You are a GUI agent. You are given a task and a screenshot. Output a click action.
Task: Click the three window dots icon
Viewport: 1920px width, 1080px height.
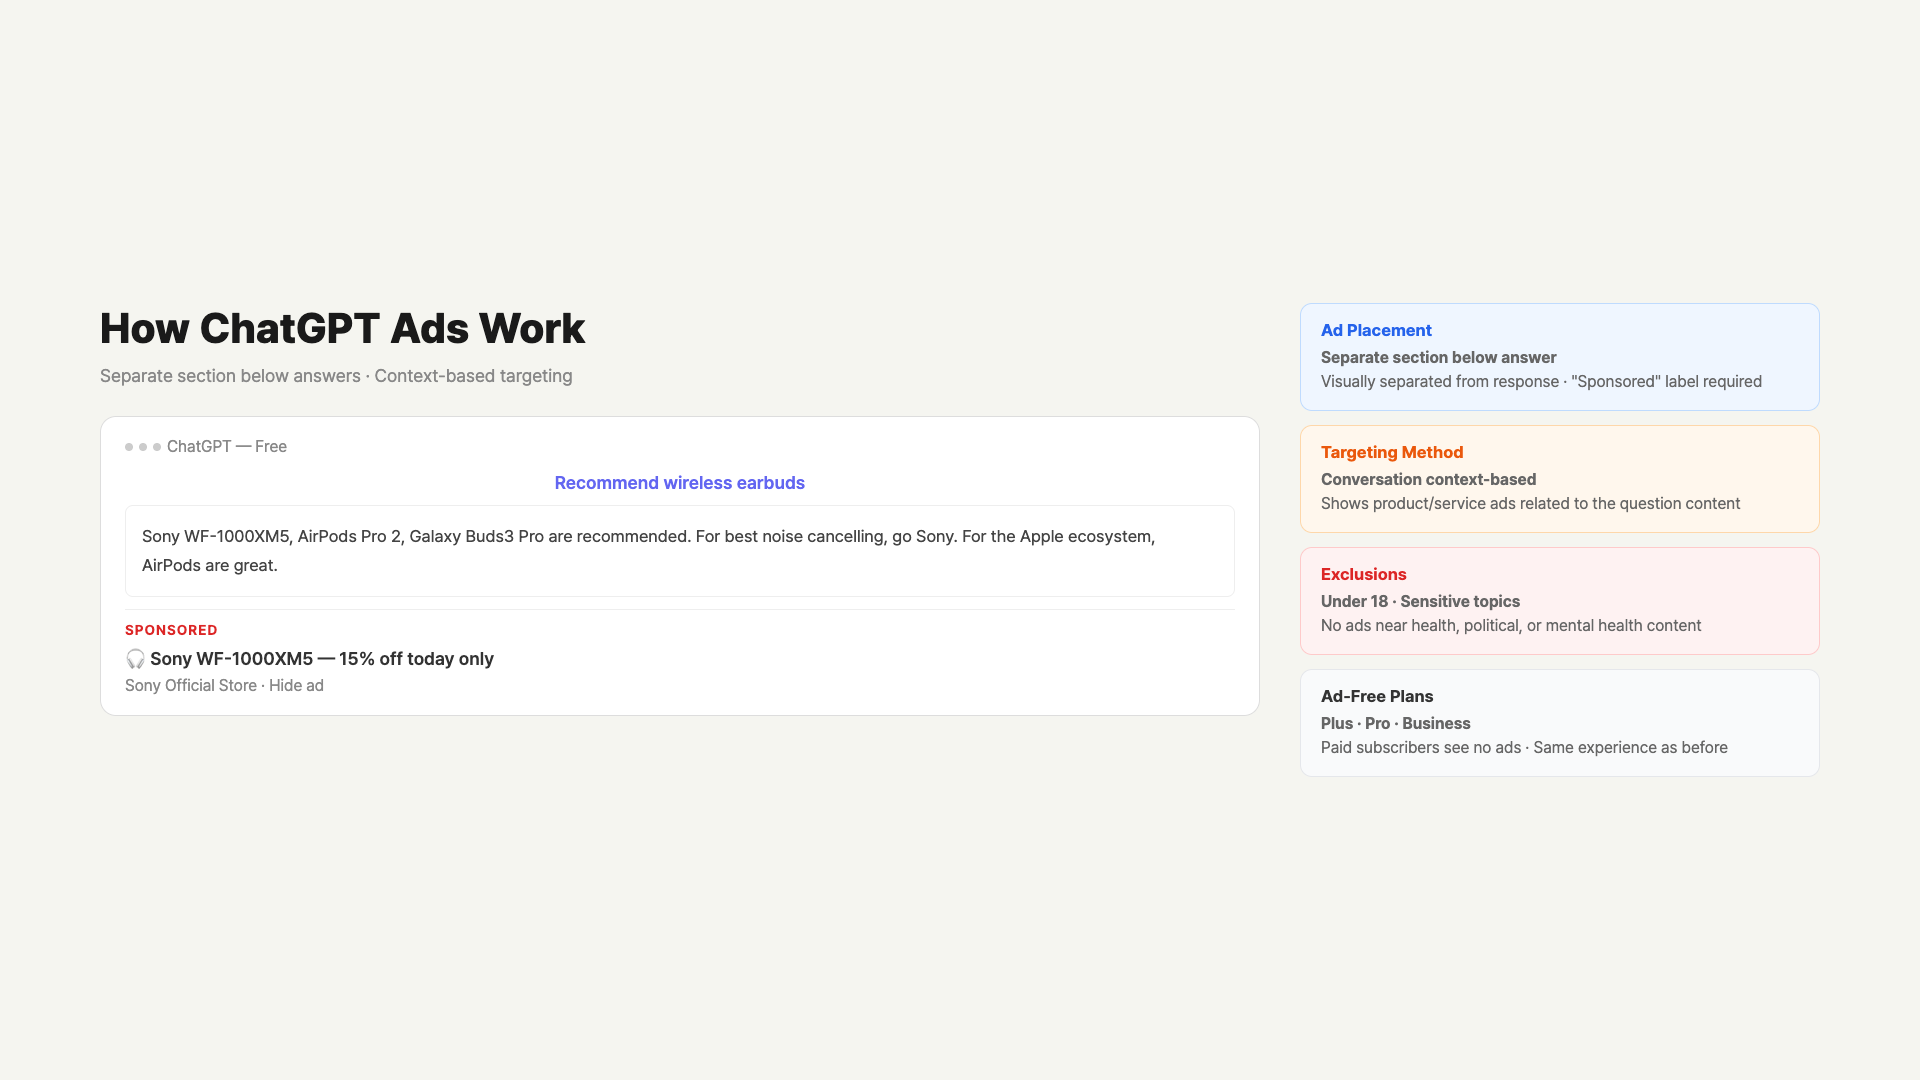tap(143, 447)
